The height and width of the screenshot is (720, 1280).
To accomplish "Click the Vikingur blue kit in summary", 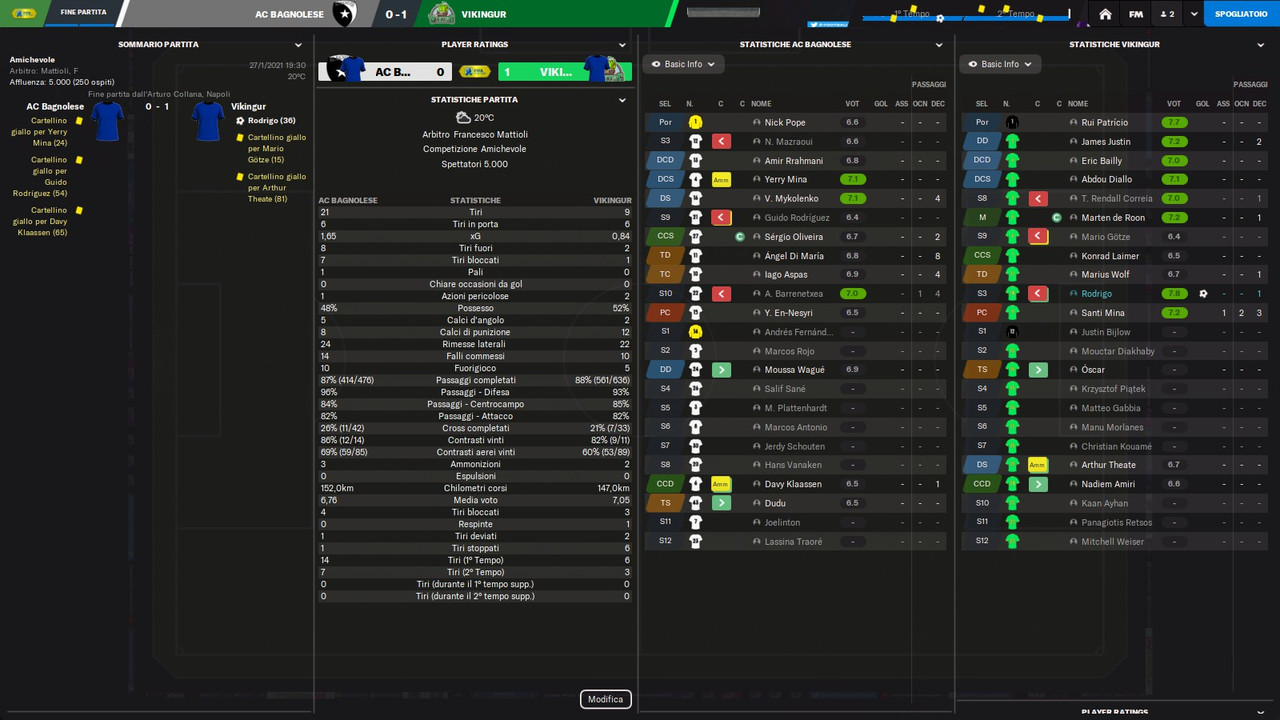I will [x=208, y=121].
